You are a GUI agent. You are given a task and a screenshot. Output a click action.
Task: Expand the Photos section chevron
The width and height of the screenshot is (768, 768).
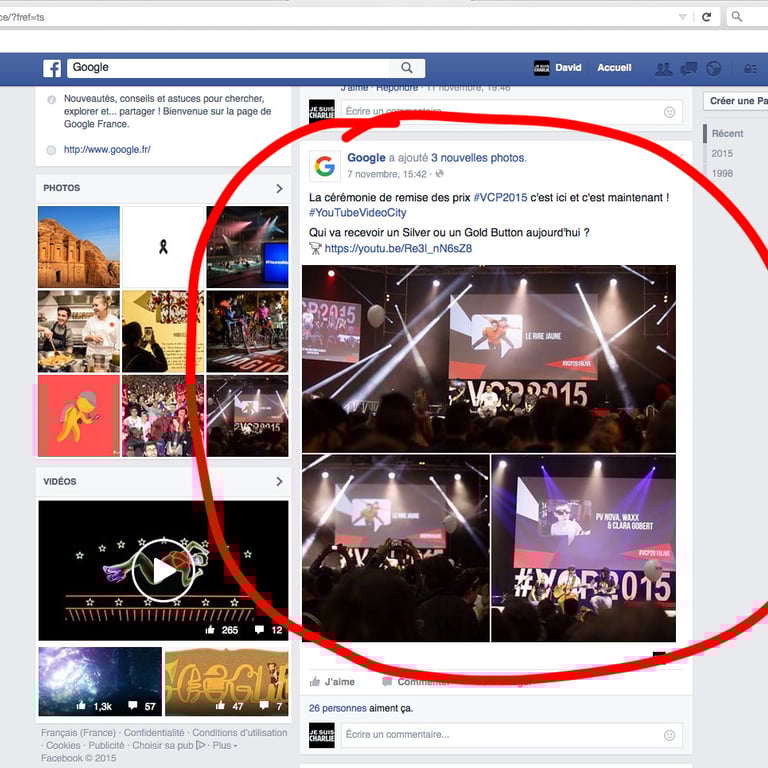coord(279,189)
